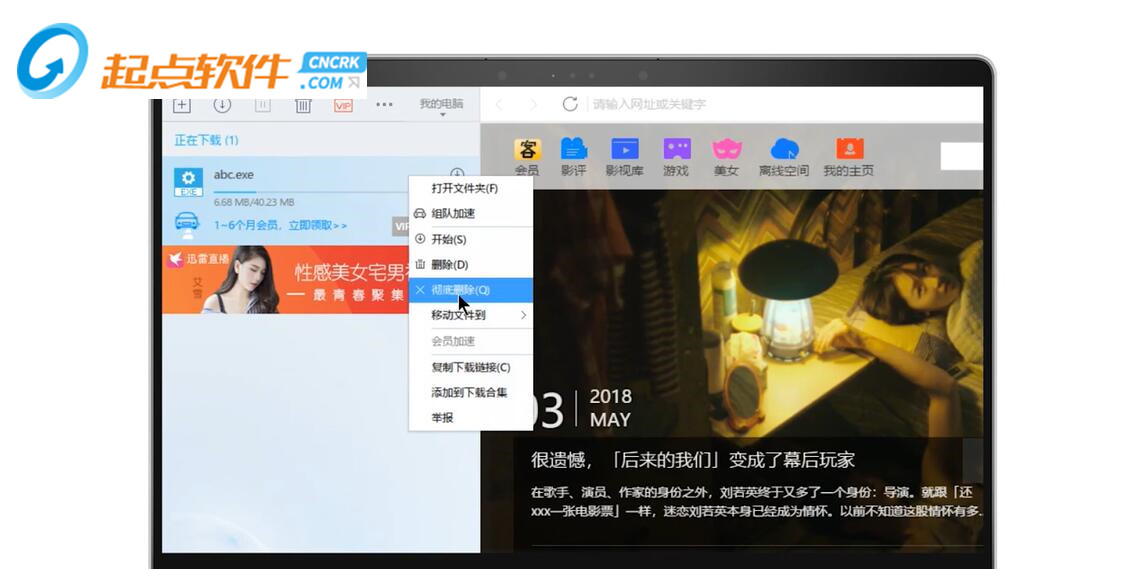Click the resume arrow on abc.exe row
This screenshot has width=1146, height=569.
[457, 175]
